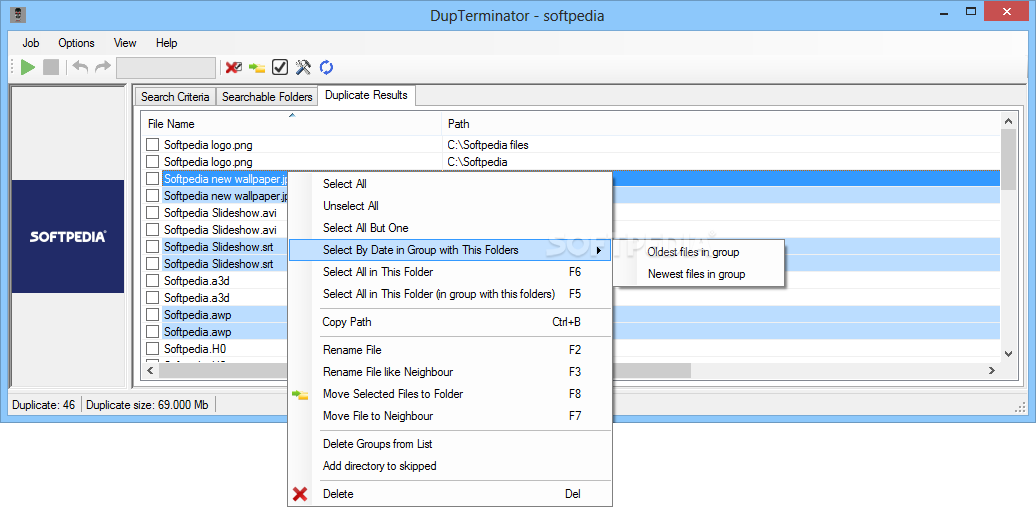
Task: Click the gray stop search icon
Action: pos(51,67)
